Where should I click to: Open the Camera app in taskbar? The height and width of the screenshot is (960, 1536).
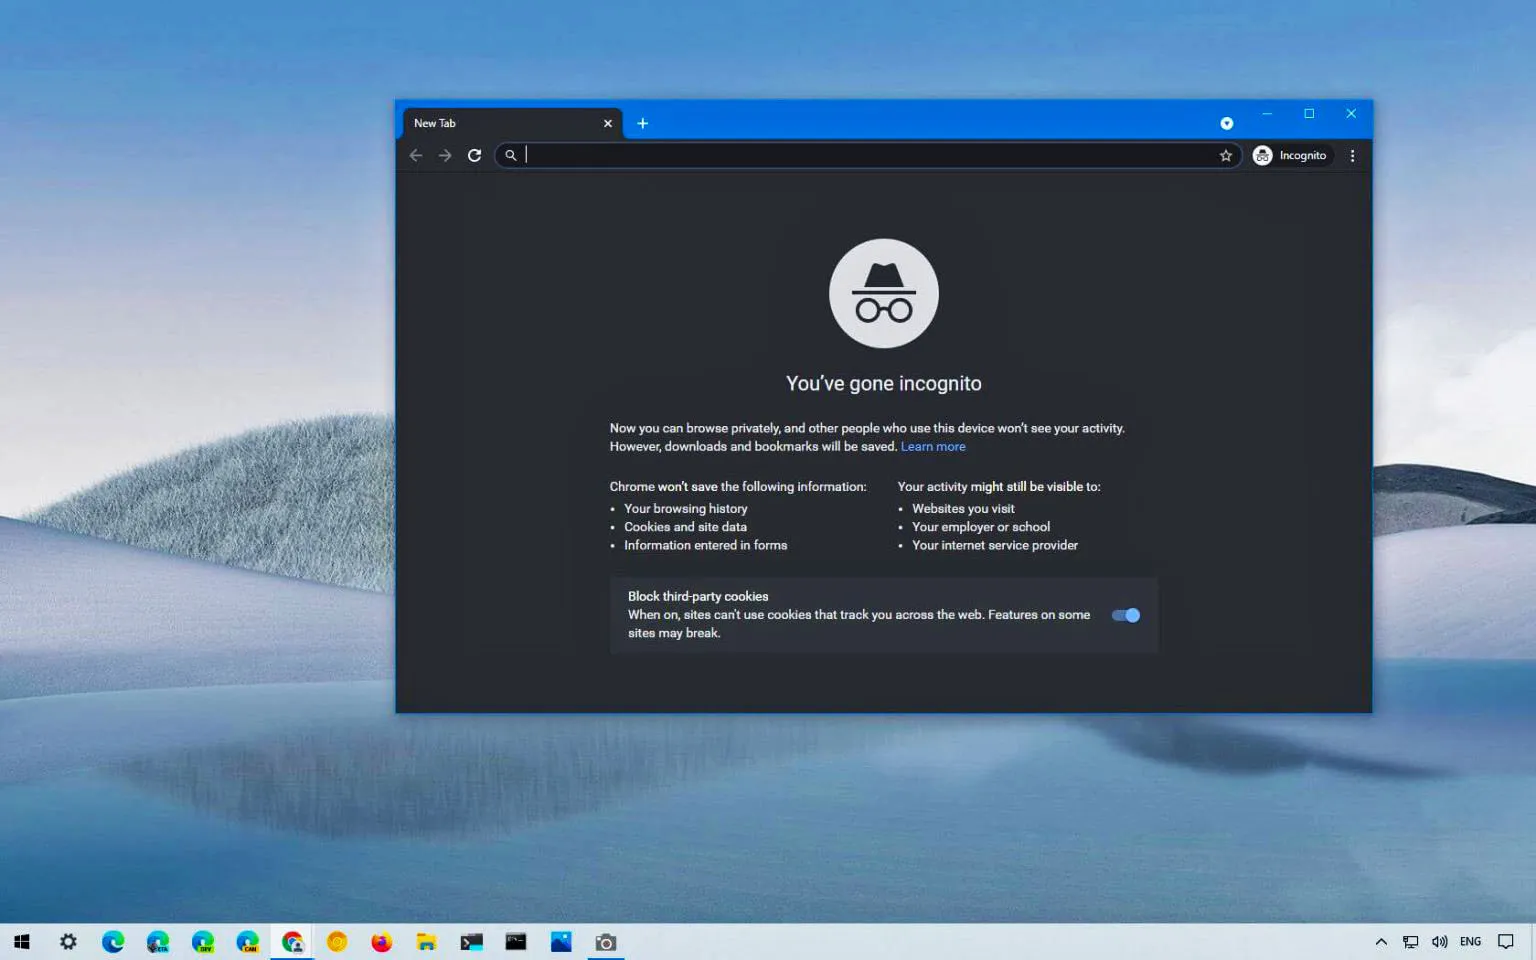coord(605,942)
